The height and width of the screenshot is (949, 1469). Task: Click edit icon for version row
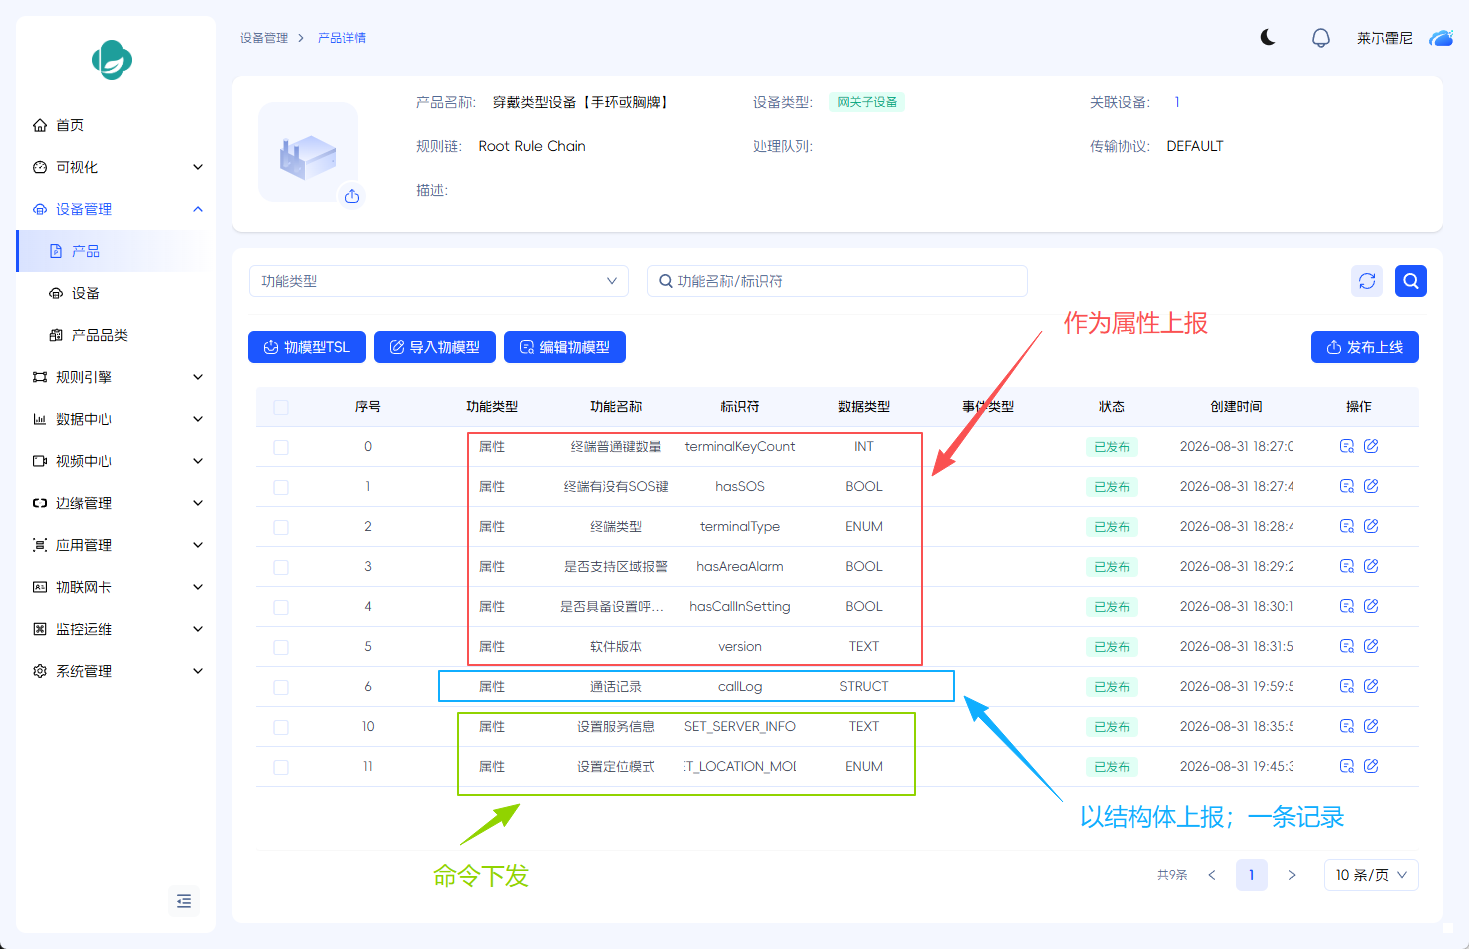(x=1371, y=646)
